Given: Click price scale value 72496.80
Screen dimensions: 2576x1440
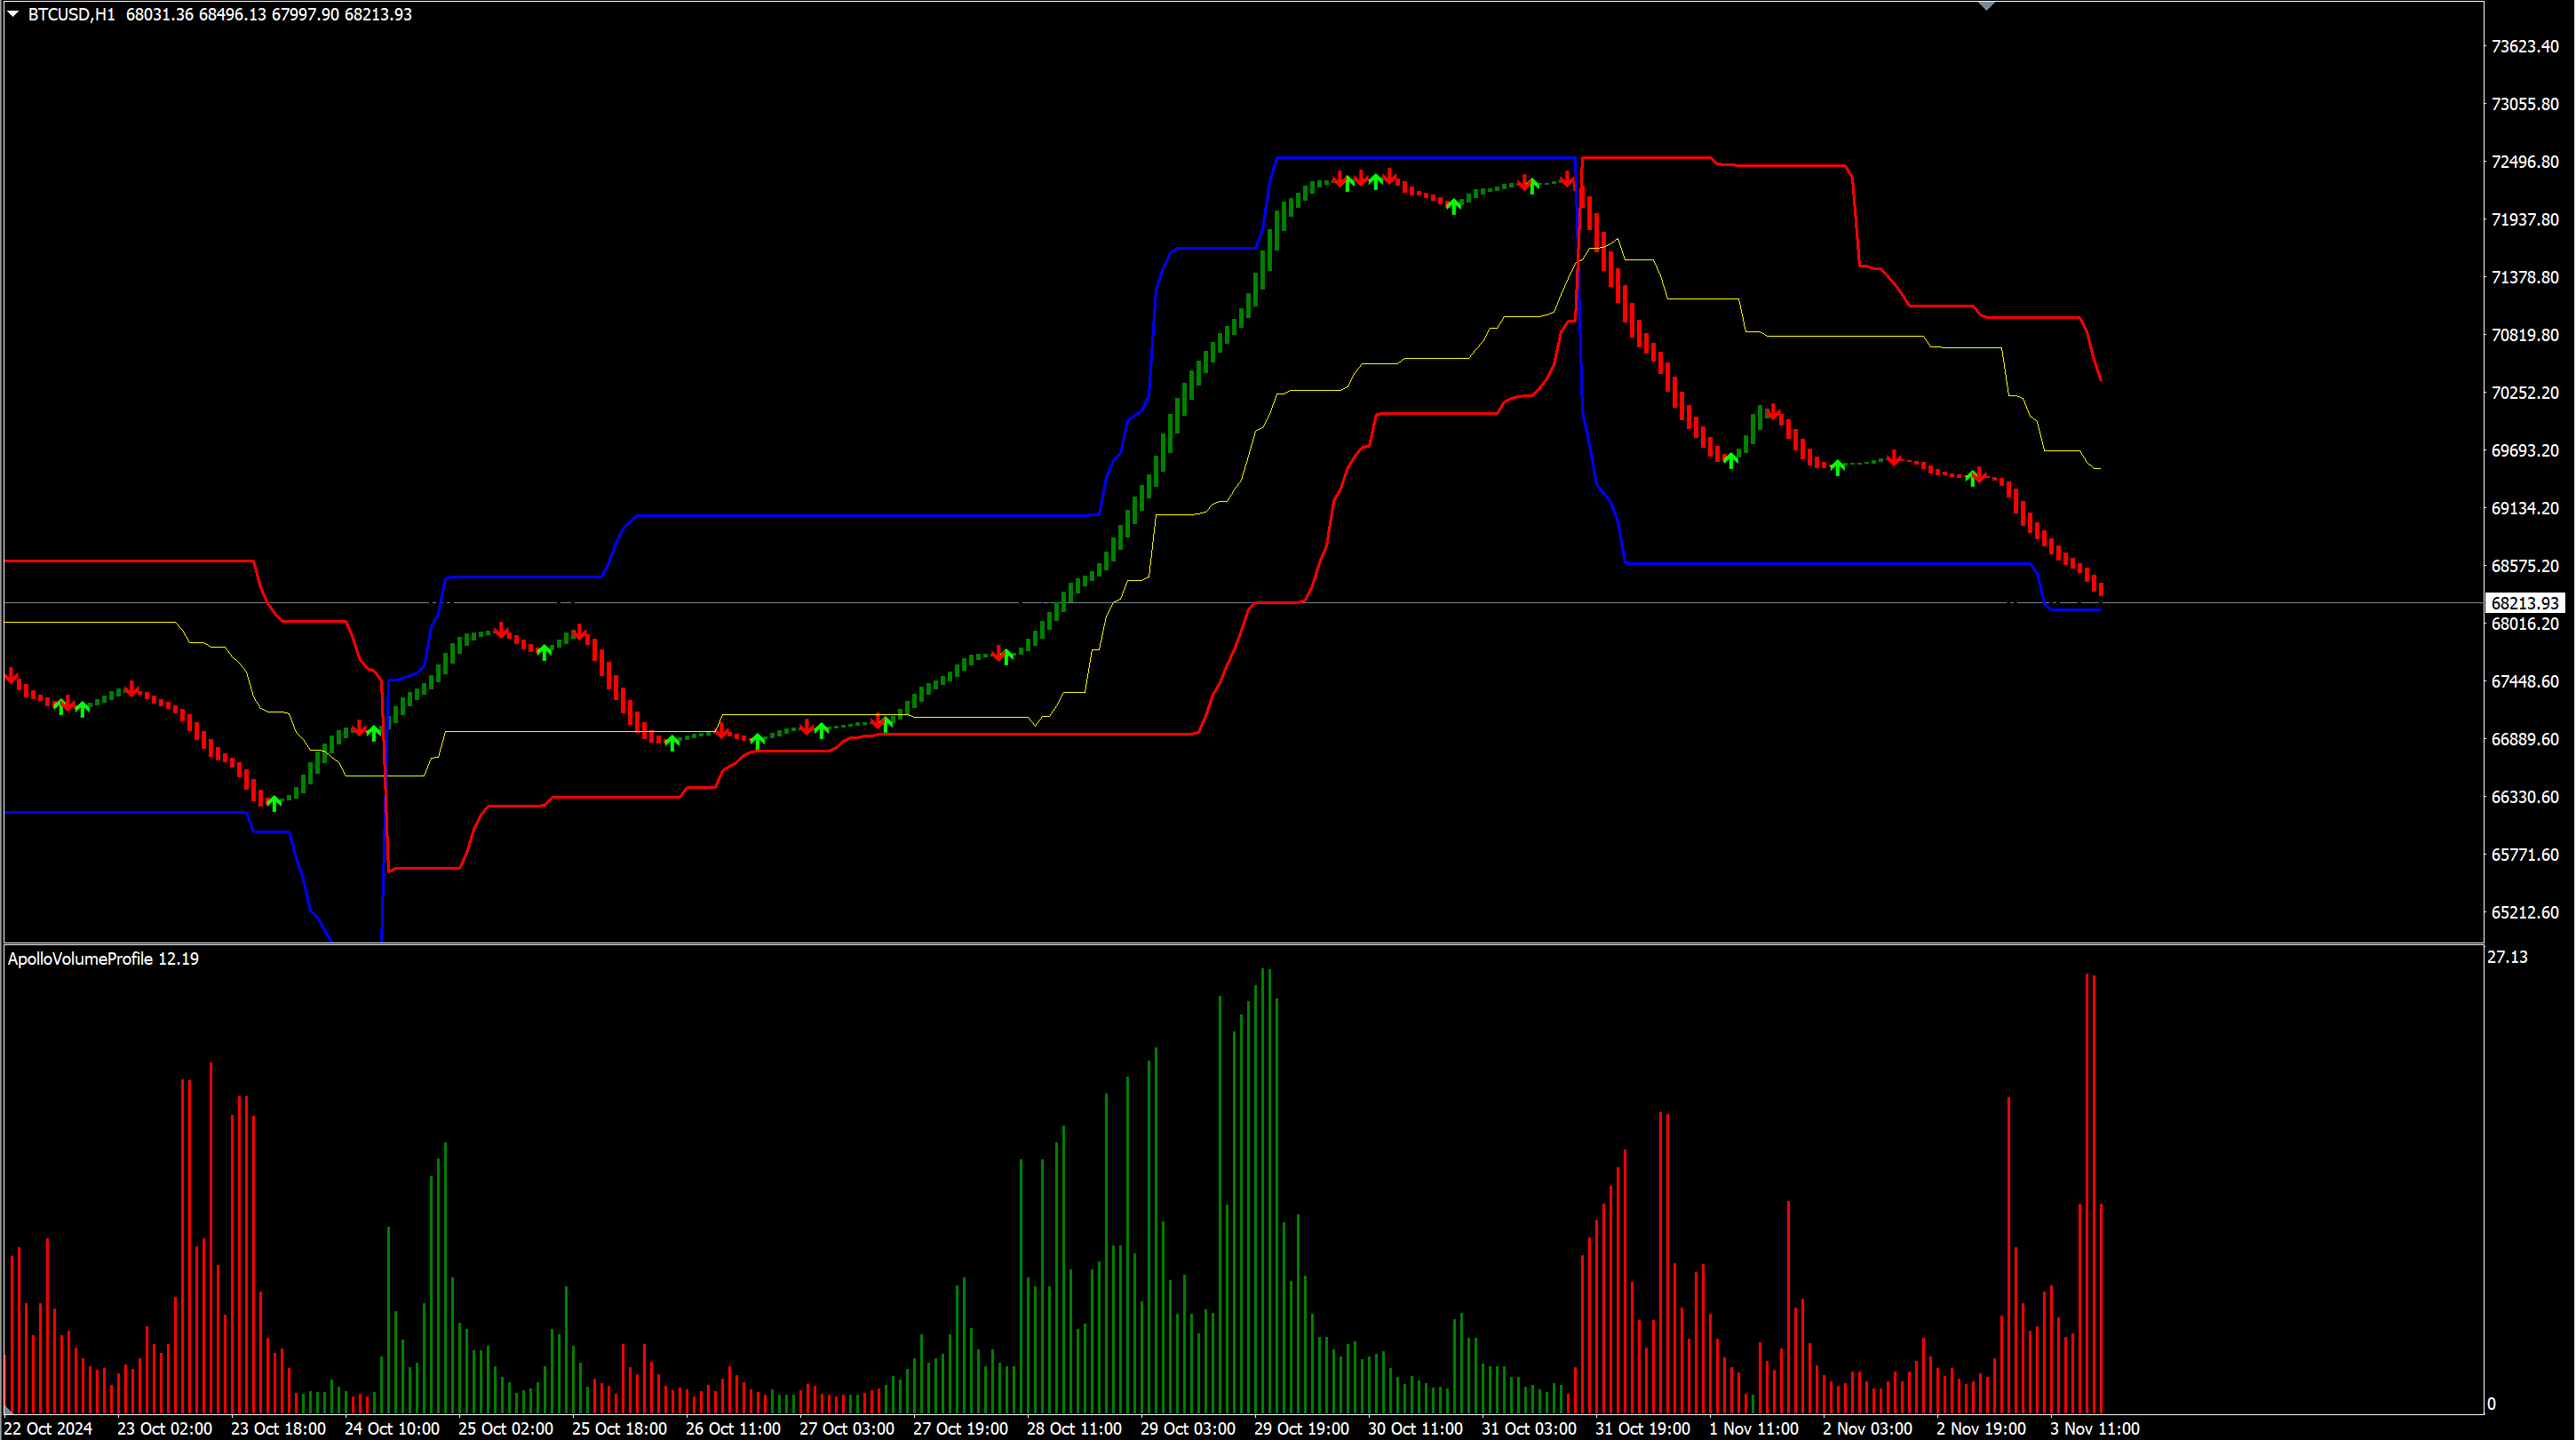Looking at the screenshot, I should point(2525,162).
